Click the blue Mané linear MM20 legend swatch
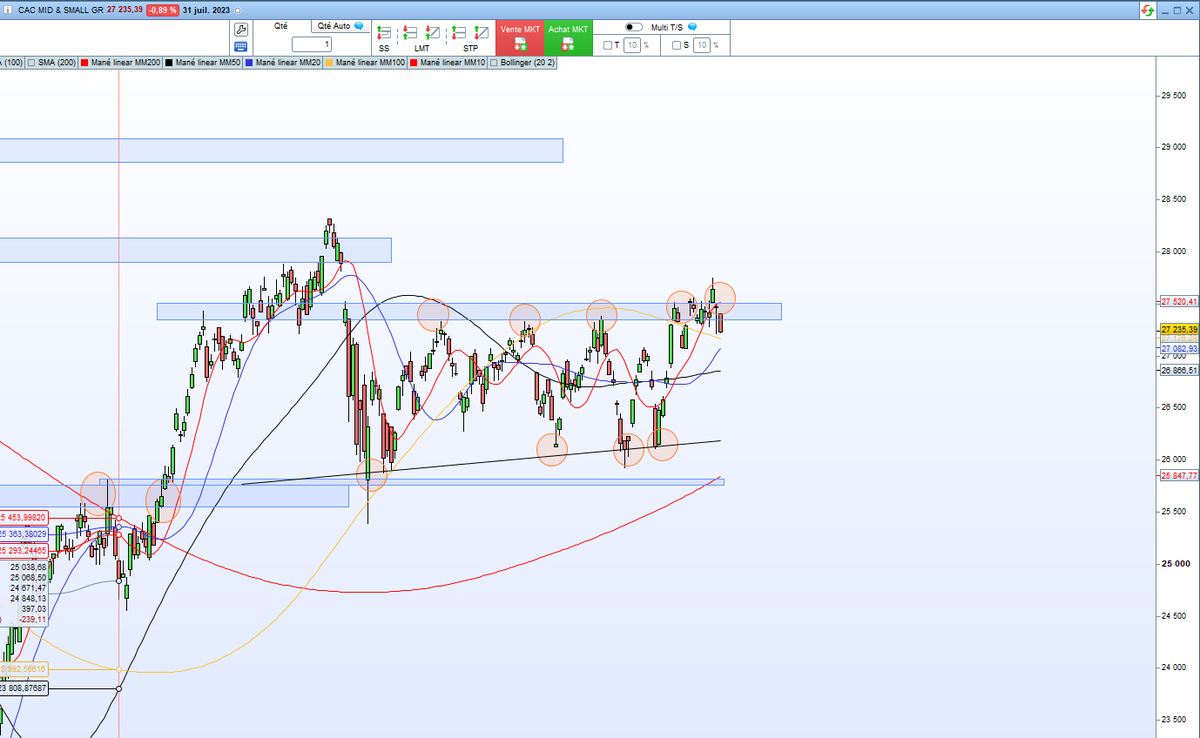1200x738 pixels. tap(249, 62)
